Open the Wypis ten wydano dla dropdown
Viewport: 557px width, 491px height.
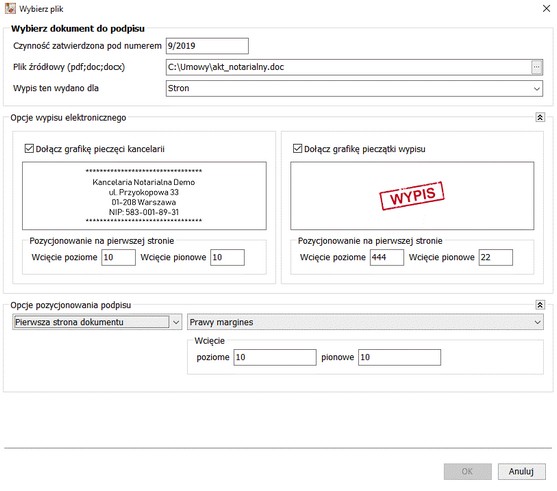tap(354, 88)
